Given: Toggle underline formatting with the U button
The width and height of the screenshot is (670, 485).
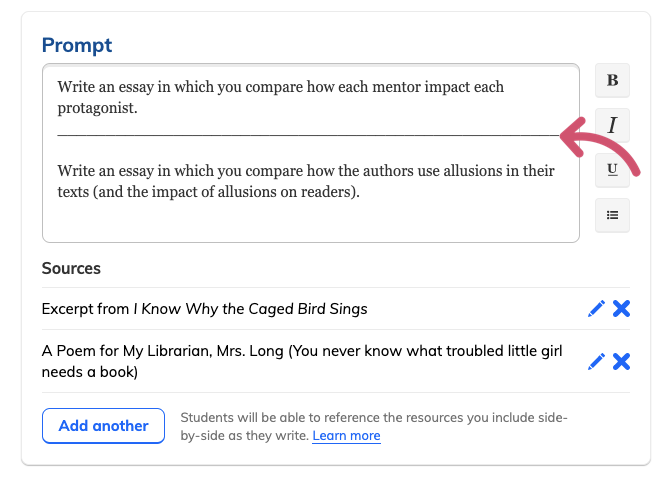Looking at the screenshot, I should 612,170.
